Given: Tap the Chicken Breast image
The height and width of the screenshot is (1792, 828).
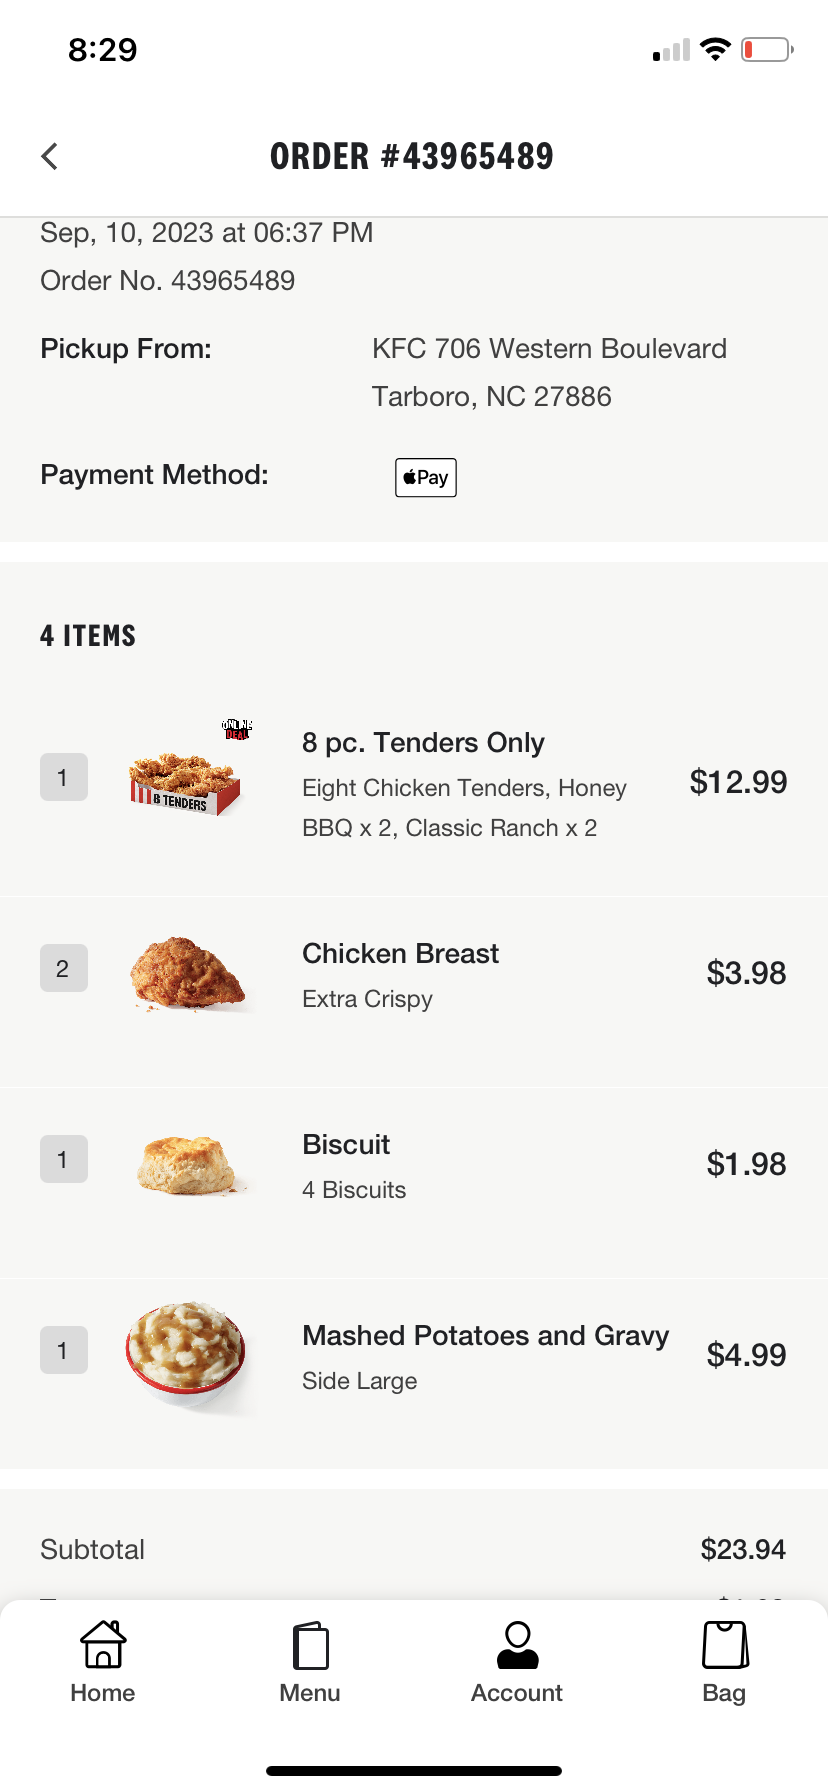Looking at the screenshot, I should coord(188,973).
